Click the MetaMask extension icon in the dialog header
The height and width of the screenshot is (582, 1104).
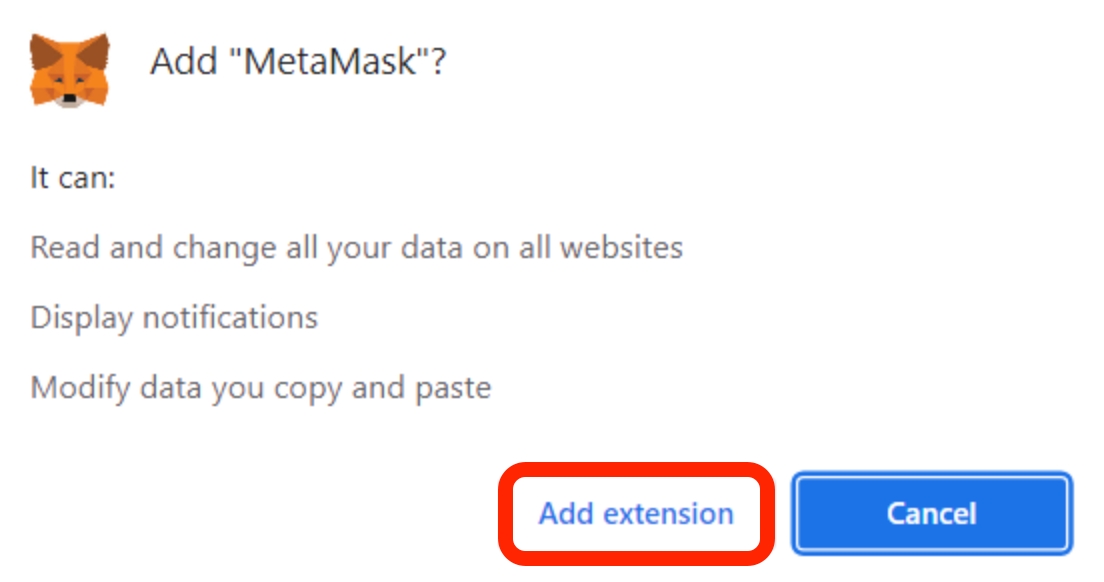point(69,69)
